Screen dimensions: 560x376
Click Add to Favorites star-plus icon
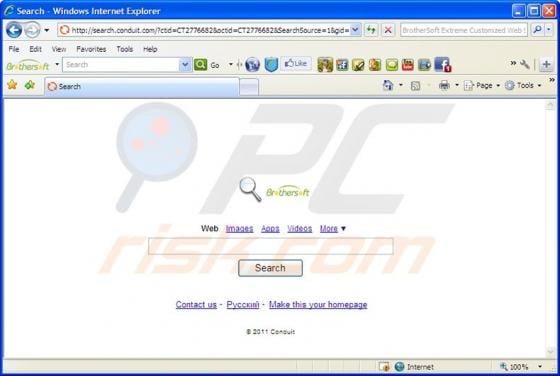click(30, 85)
